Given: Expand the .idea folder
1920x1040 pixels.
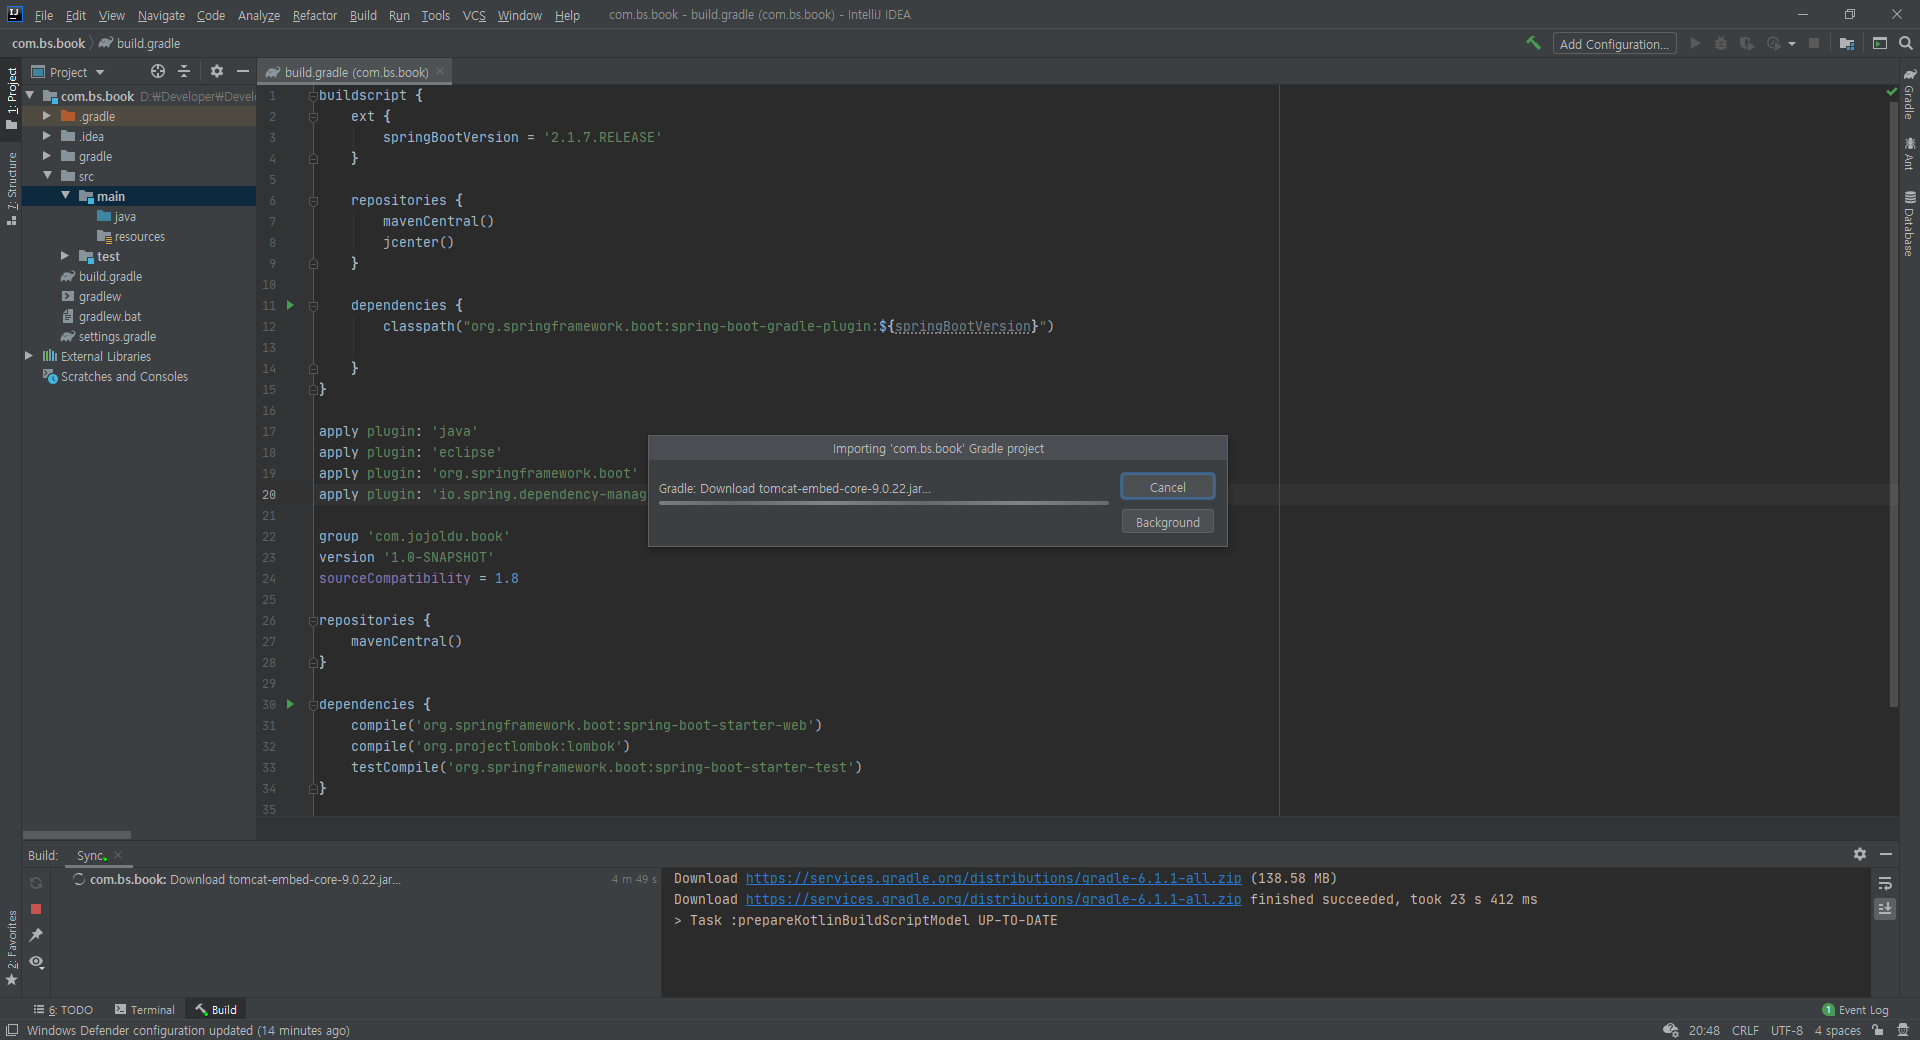Looking at the screenshot, I should pos(46,136).
